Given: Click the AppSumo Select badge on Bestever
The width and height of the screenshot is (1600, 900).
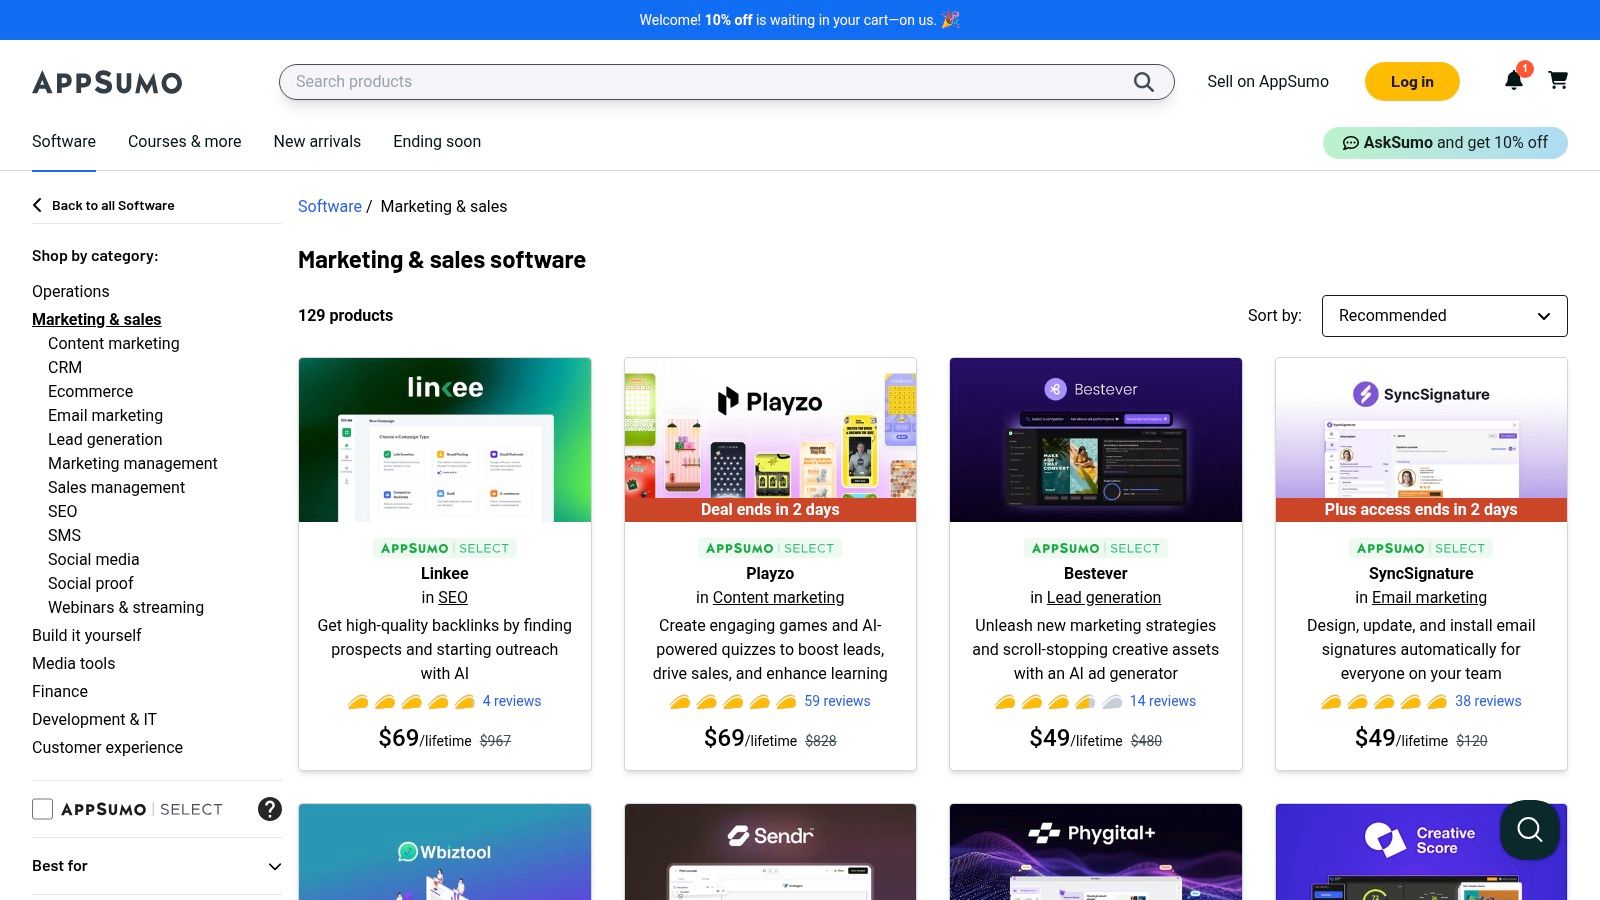Looking at the screenshot, I should (1096, 548).
